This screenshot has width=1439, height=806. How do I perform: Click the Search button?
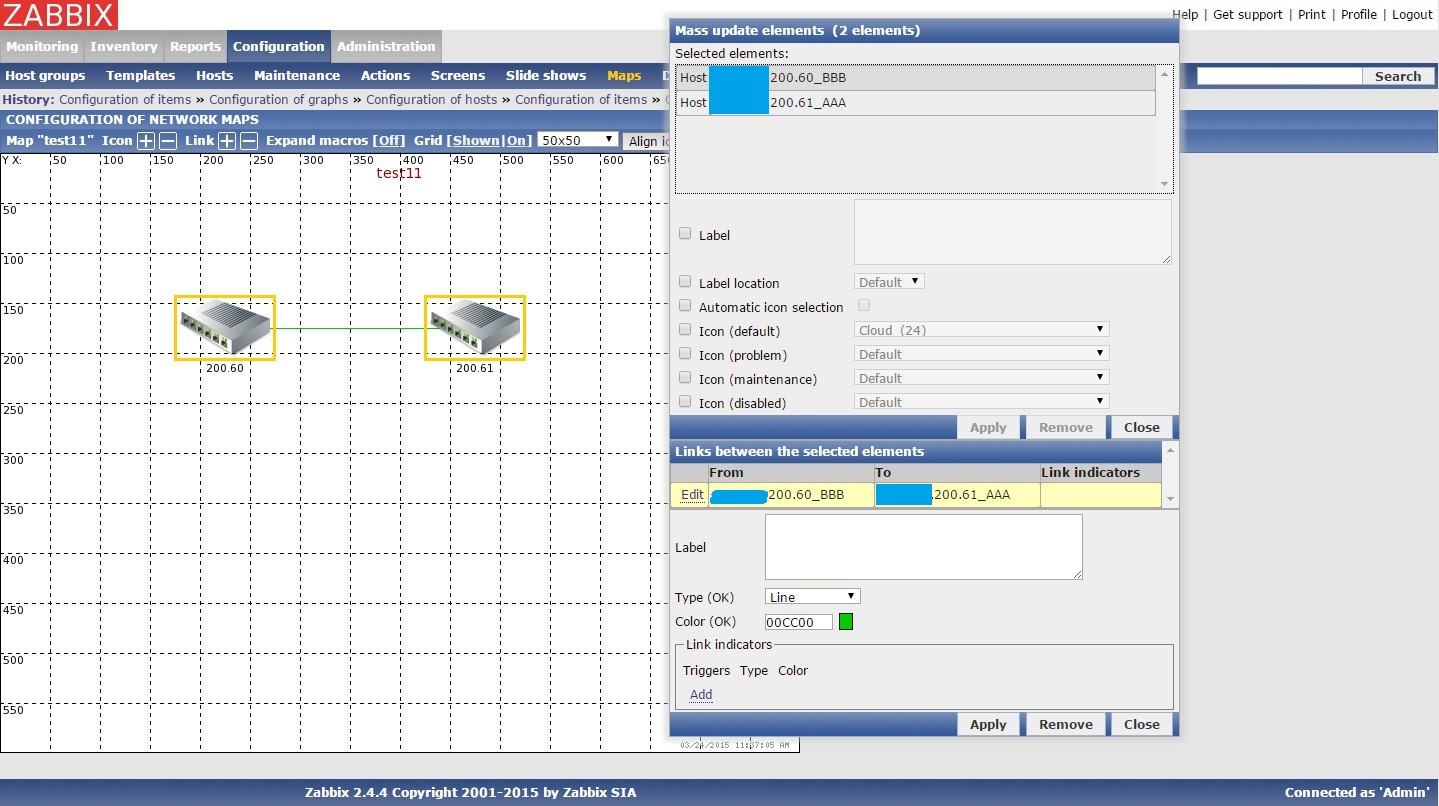point(1397,76)
